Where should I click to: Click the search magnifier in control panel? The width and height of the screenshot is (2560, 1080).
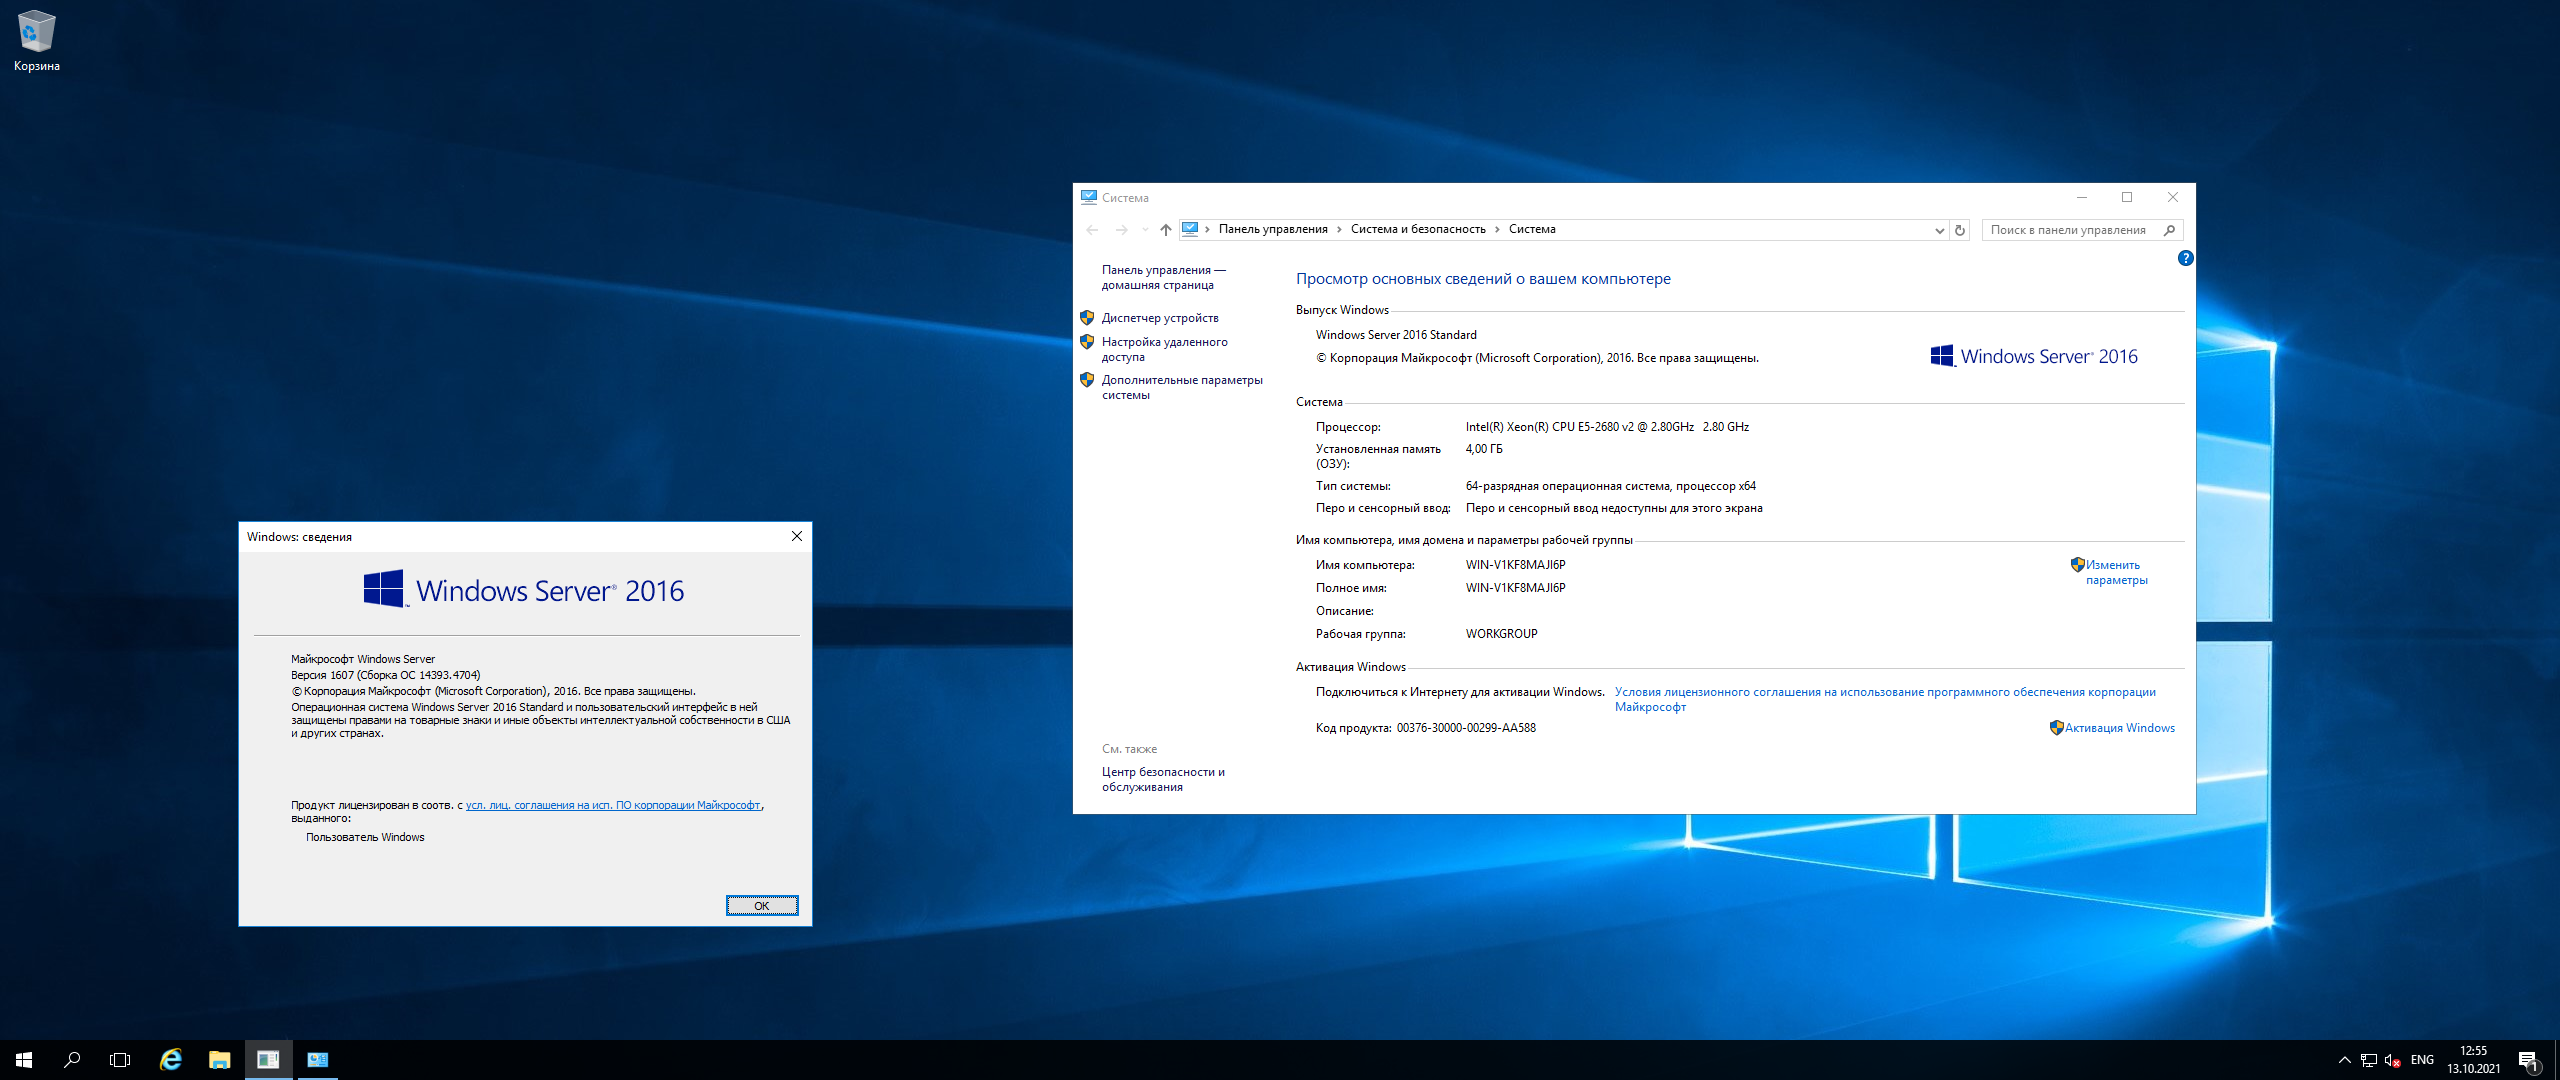click(2169, 230)
